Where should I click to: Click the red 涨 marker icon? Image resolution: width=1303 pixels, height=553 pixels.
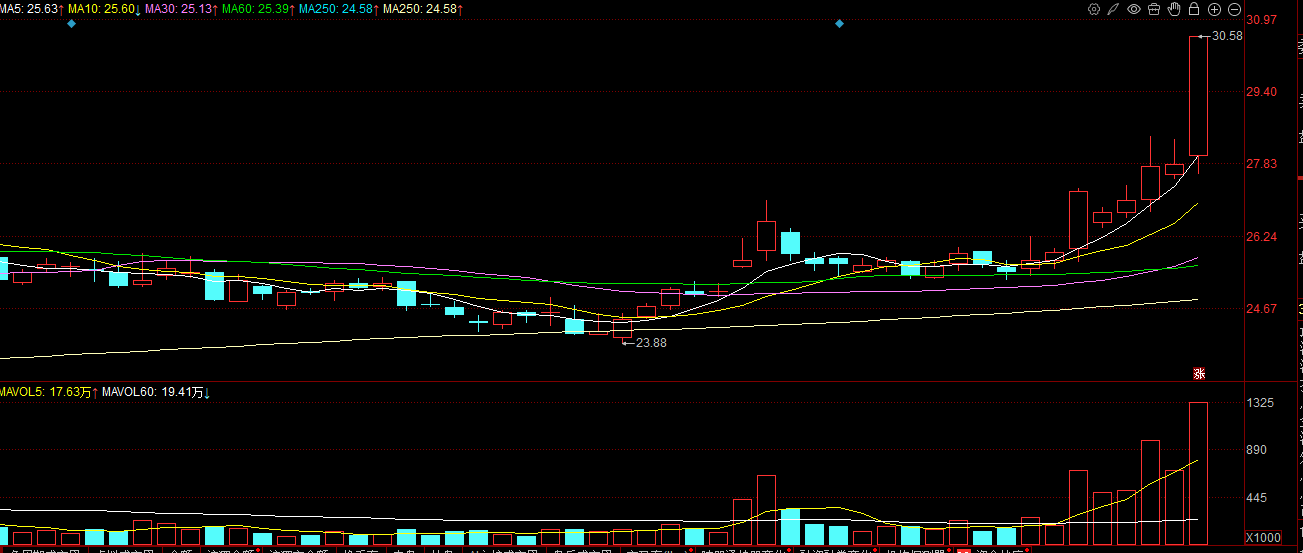[1198, 374]
